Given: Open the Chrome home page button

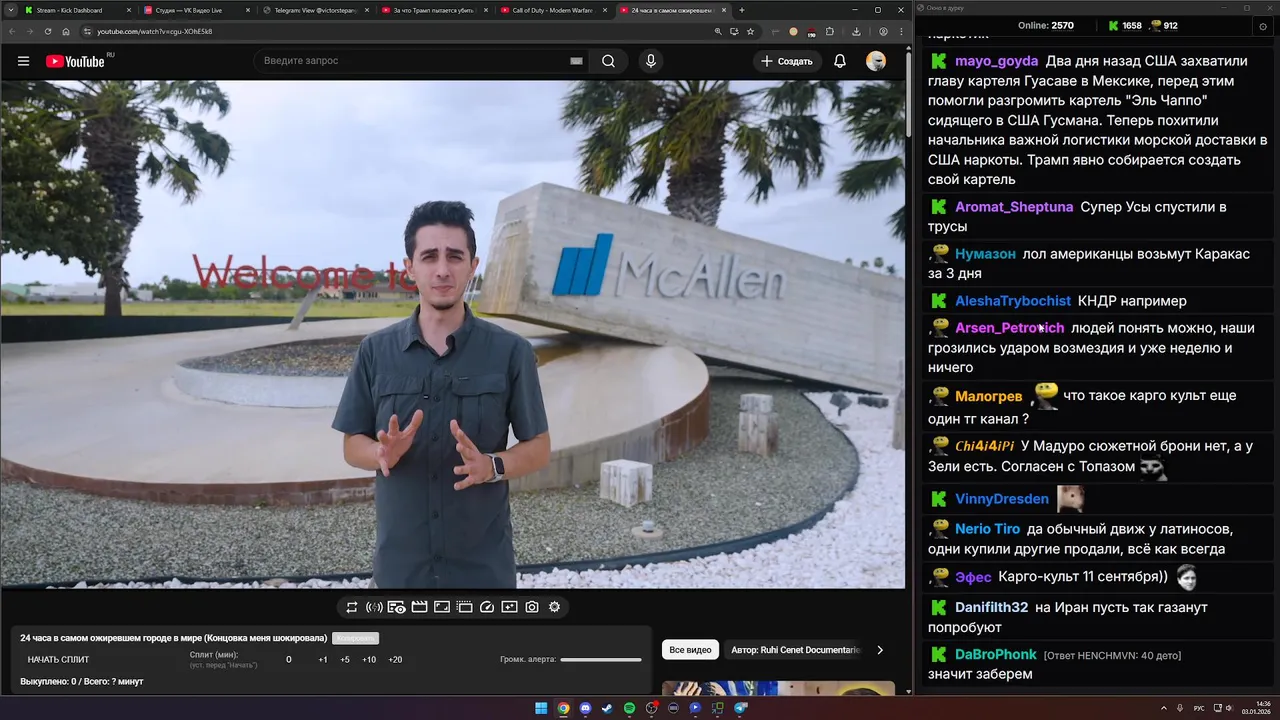Looking at the screenshot, I should pos(66,31).
